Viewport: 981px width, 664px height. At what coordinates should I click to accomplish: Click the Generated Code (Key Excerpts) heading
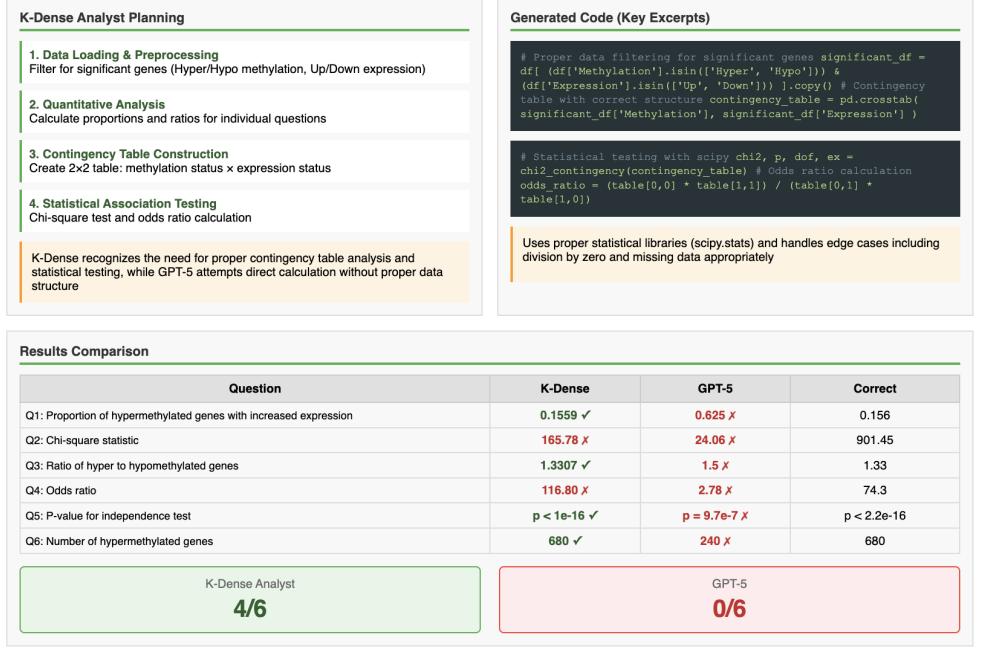[598, 18]
